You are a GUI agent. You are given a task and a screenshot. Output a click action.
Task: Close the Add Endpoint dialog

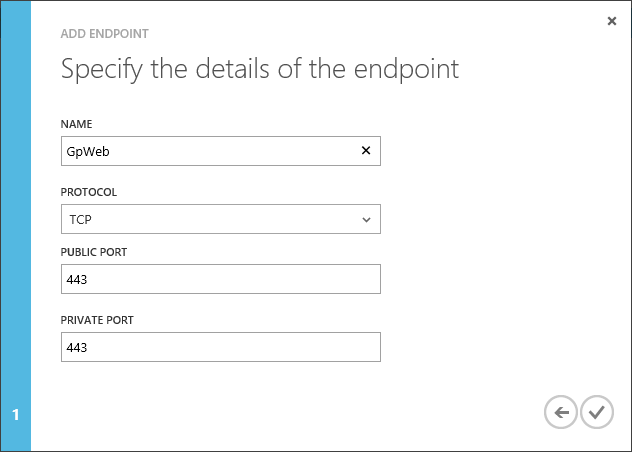[612, 20]
